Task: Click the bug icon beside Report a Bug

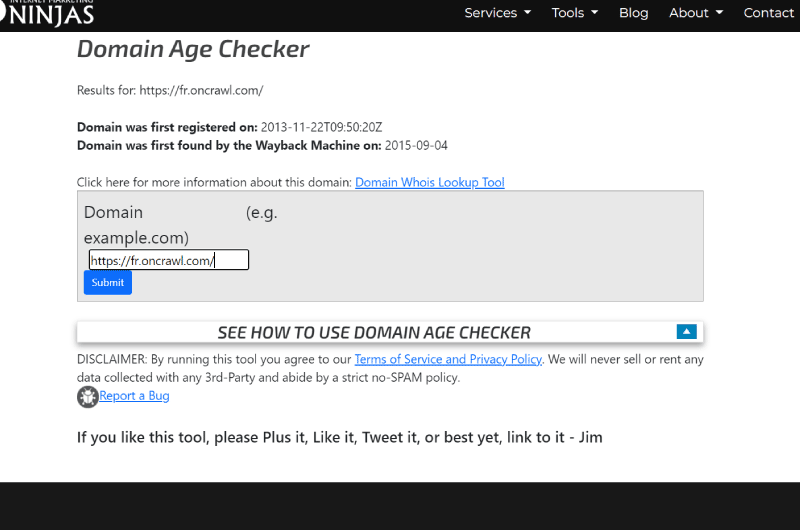Action: point(88,397)
